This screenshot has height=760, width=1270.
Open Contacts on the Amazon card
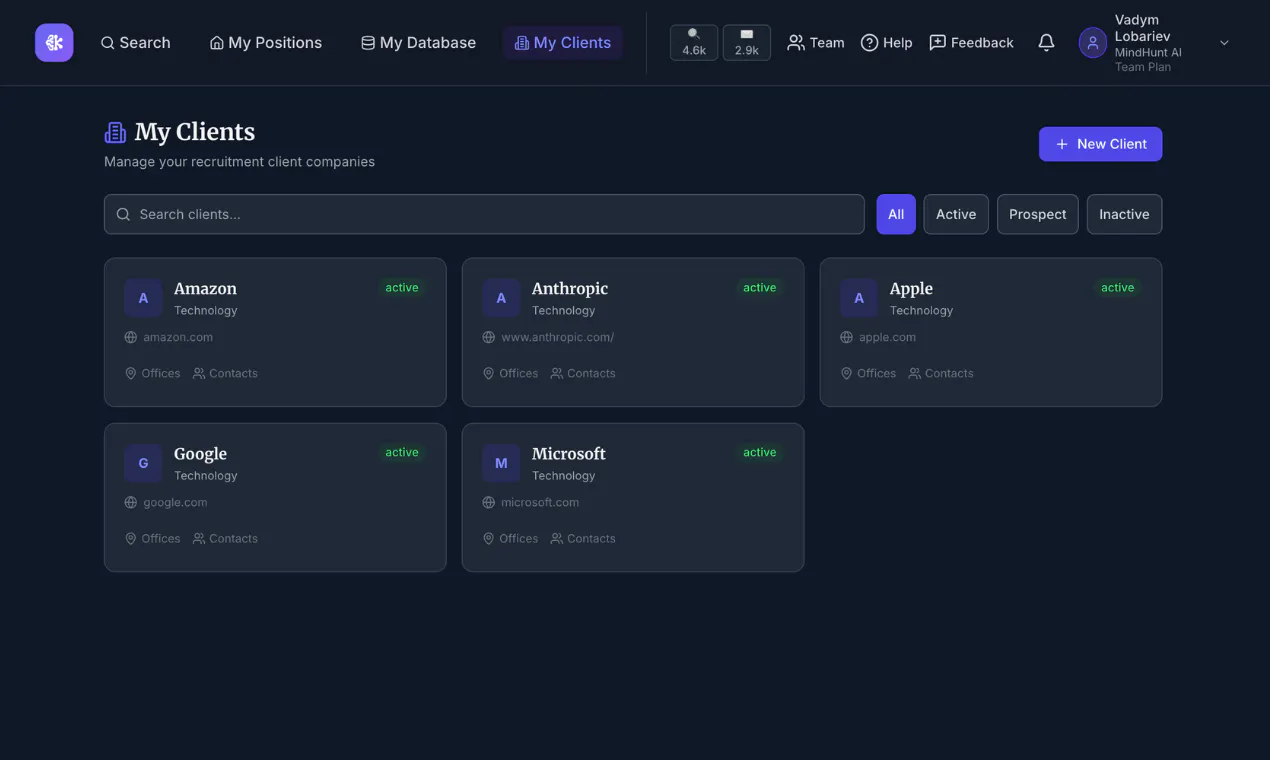[225, 373]
